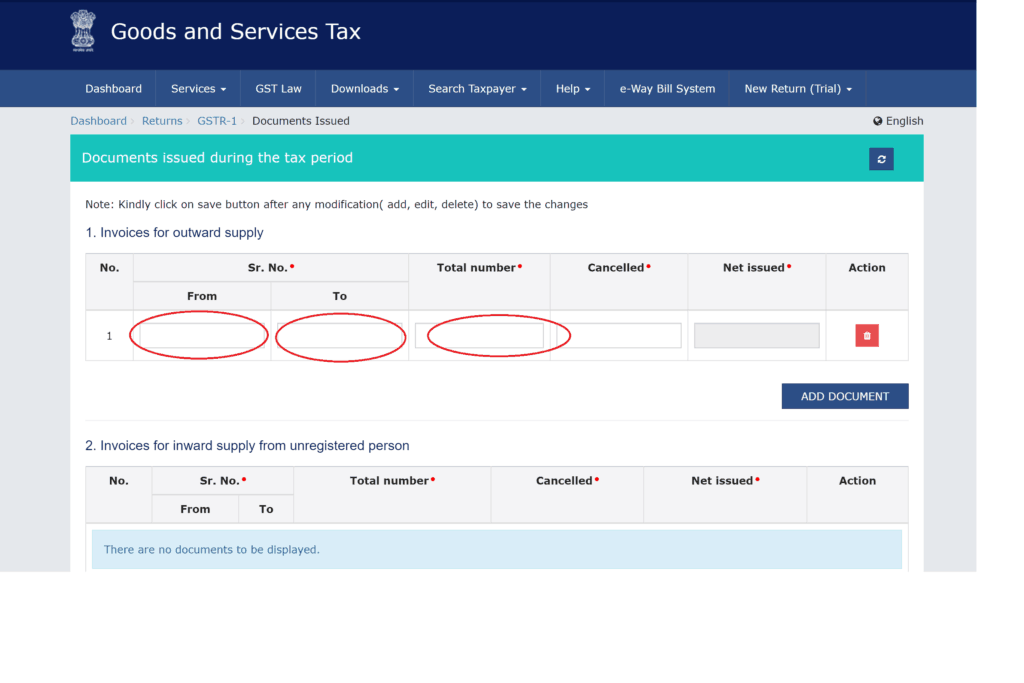Click the note about clicking the save button
Screen dimensions: 1024x683
point(336,204)
